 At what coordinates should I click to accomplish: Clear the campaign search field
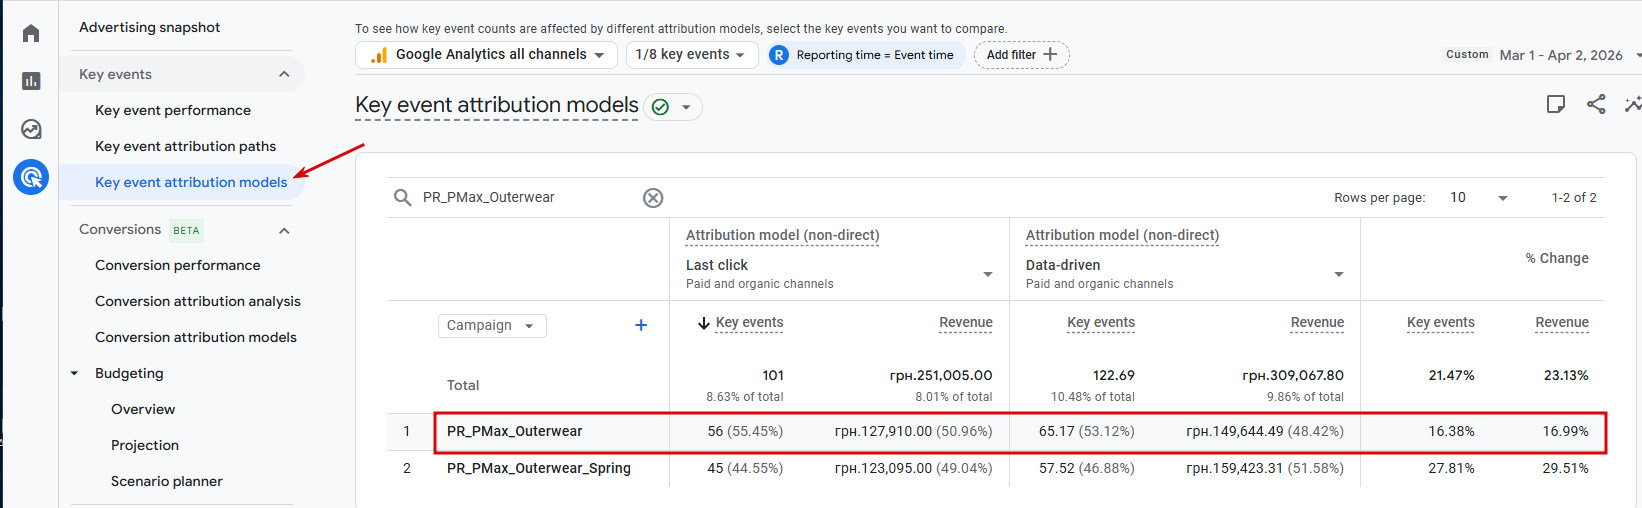(x=653, y=198)
